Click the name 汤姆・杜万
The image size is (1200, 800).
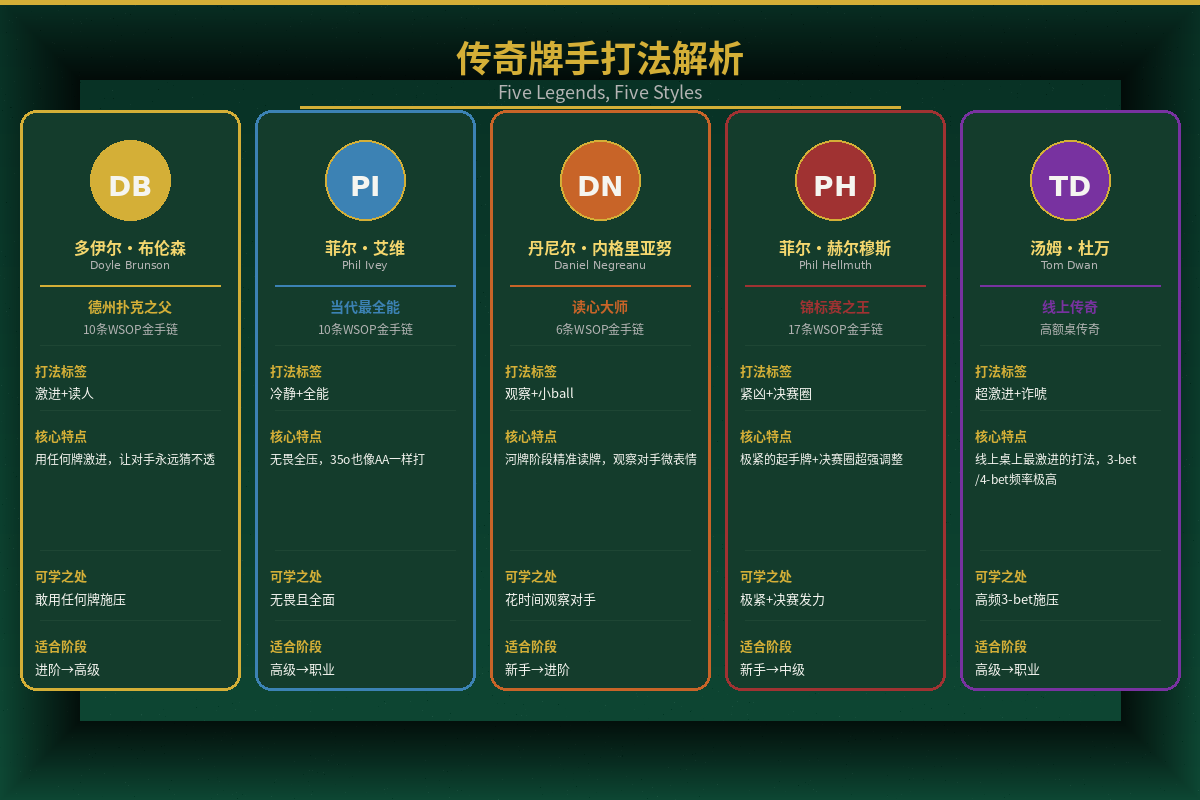pyautogui.click(x=1070, y=248)
